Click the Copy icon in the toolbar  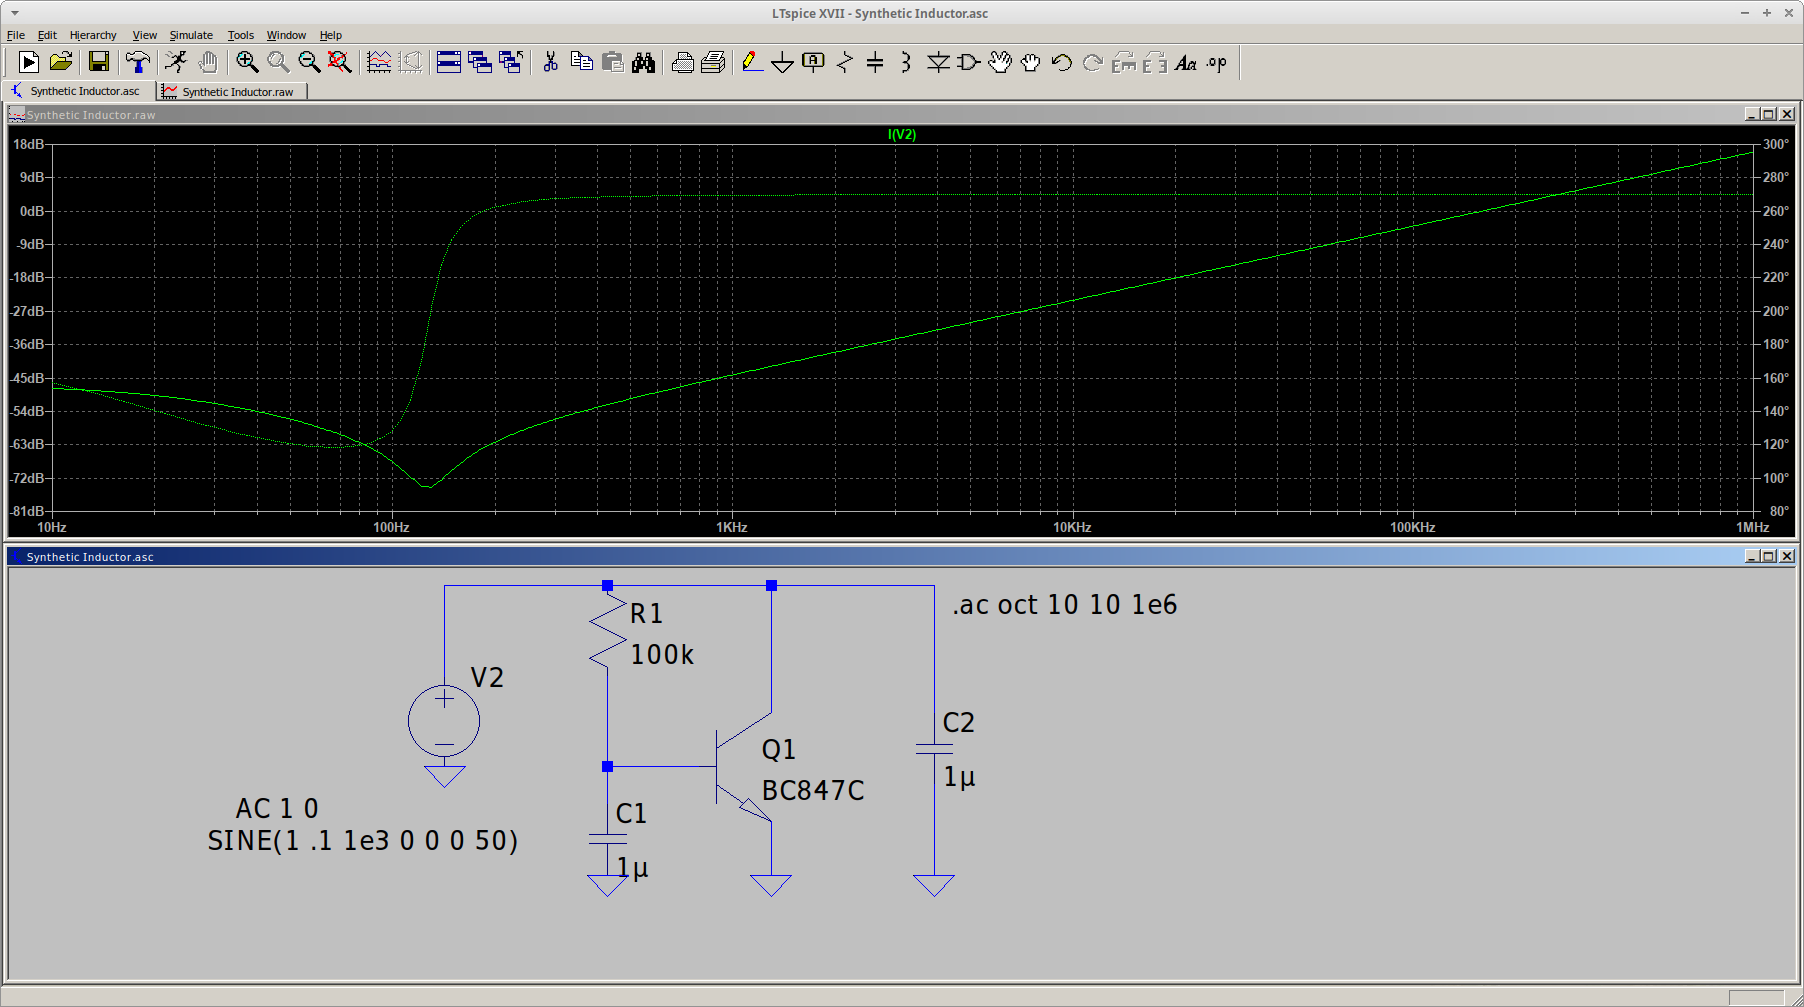pyautogui.click(x=581, y=62)
